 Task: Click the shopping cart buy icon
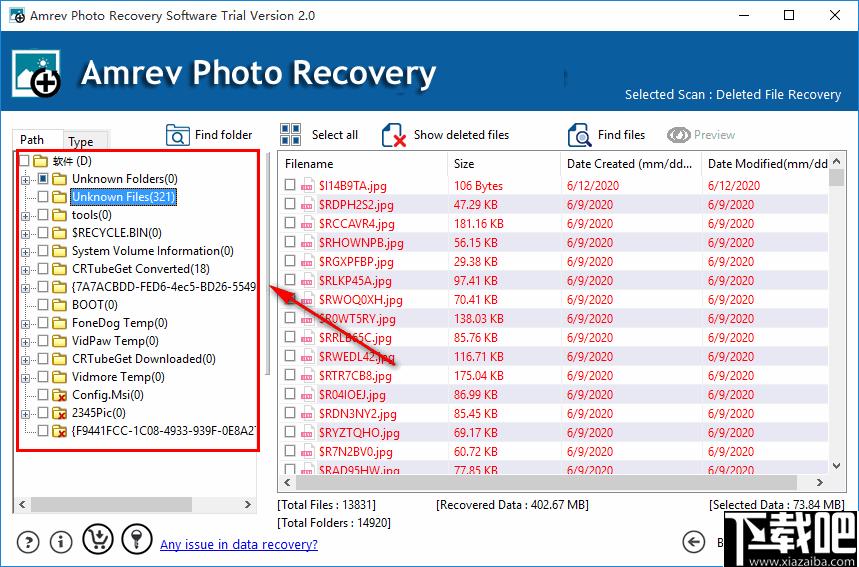pyautogui.click(x=98, y=539)
